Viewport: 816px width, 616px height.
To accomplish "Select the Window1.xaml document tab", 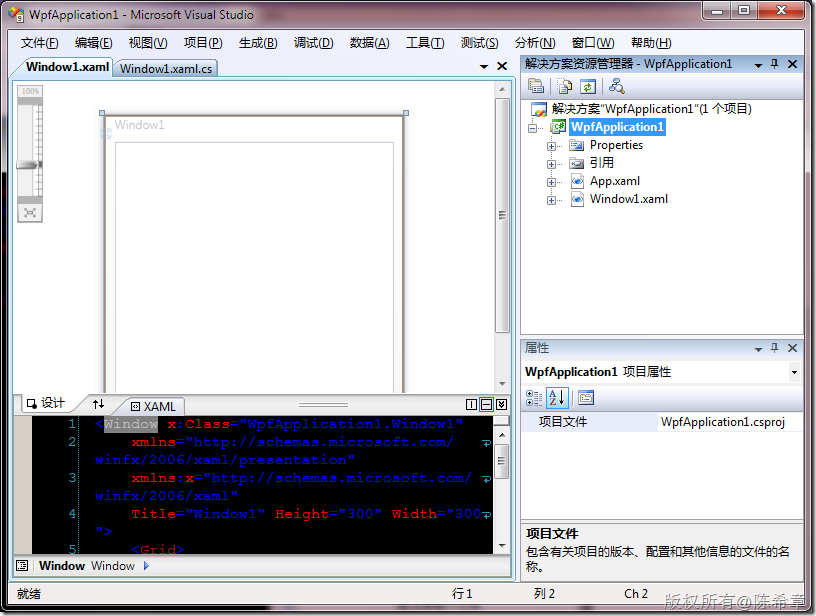I will point(67,67).
